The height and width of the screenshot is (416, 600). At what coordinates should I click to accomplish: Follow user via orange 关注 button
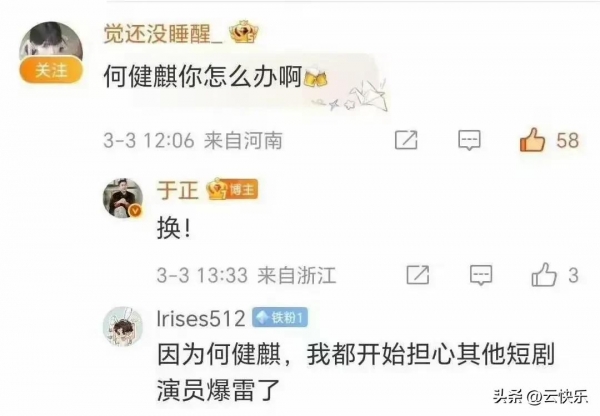pyautogui.click(x=51, y=70)
